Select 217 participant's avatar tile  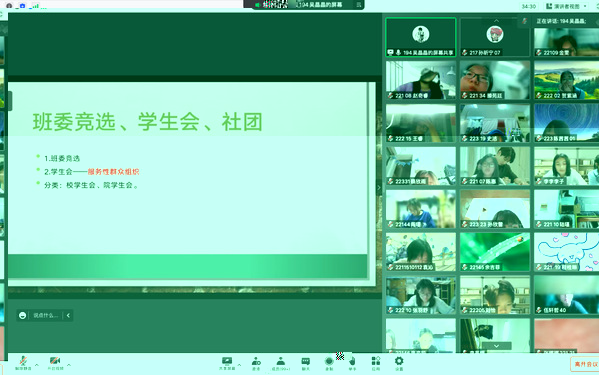point(495,37)
